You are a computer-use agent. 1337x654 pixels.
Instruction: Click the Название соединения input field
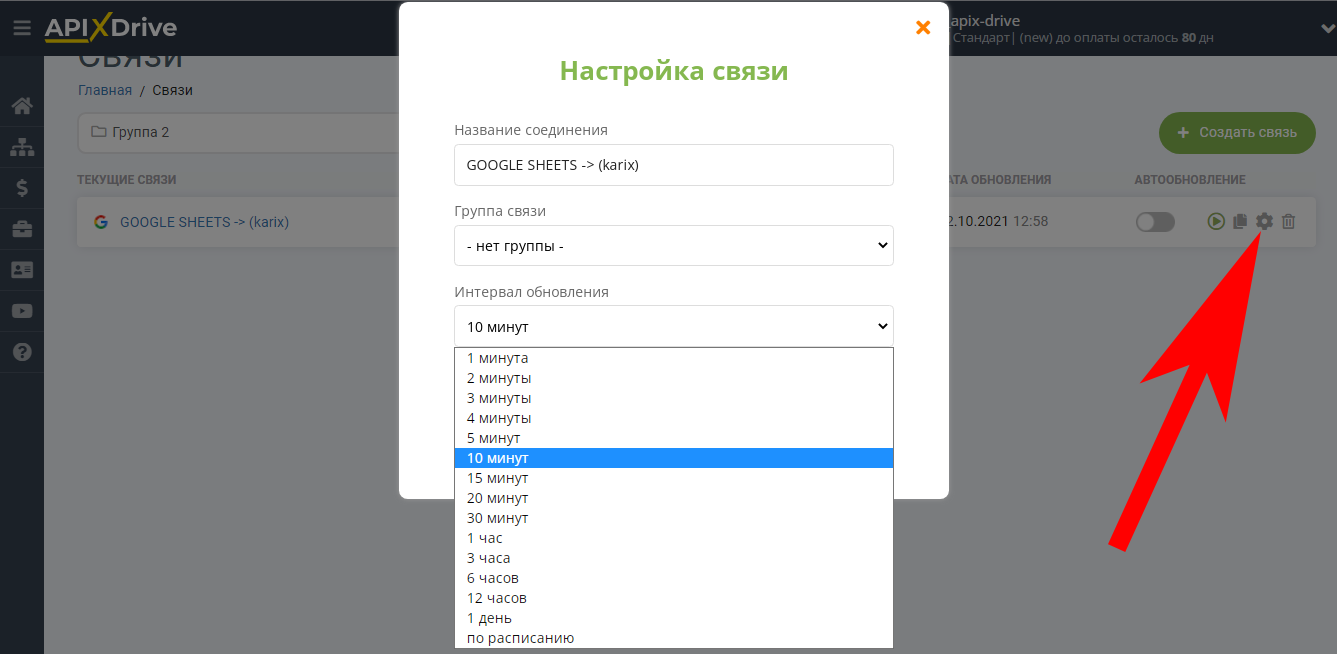[673, 165]
